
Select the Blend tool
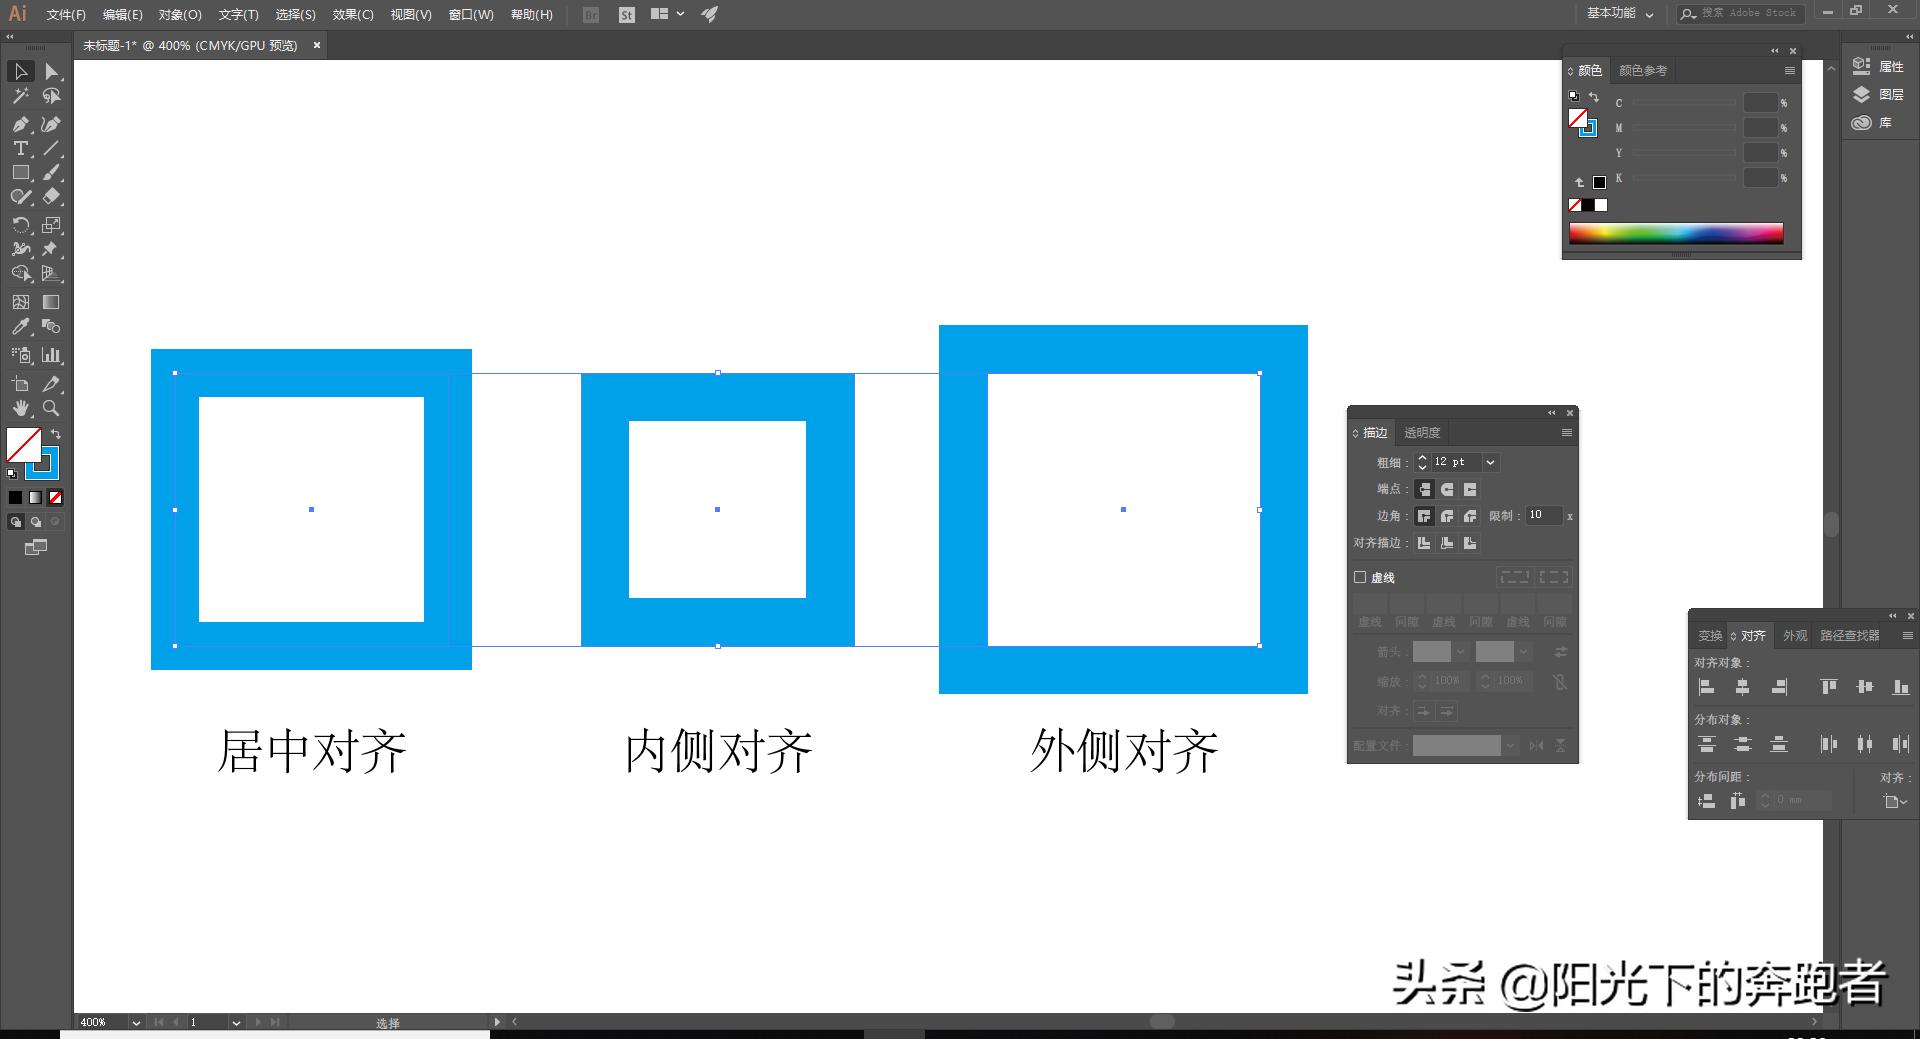(x=52, y=327)
